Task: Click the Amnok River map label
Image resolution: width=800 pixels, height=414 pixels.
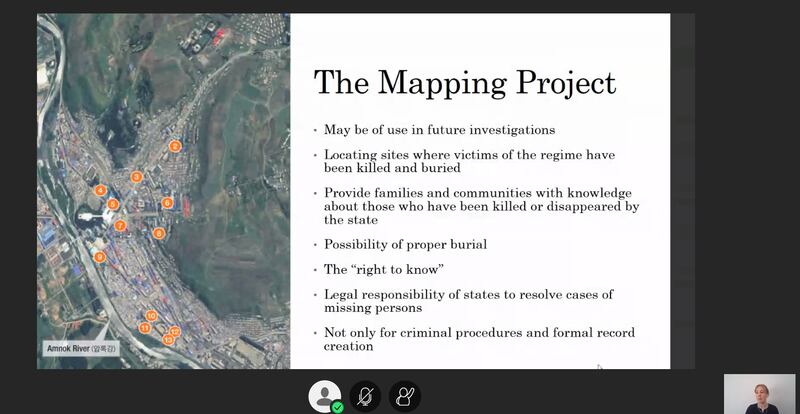Action: pos(81,349)
